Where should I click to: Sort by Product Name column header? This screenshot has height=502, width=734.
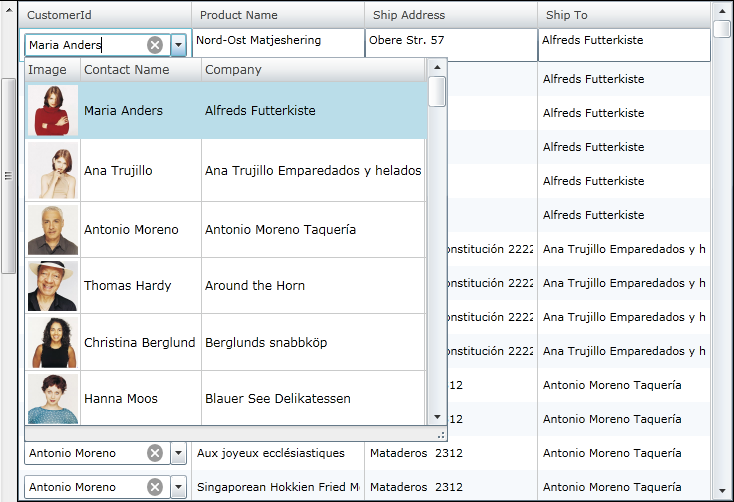click(239, 15)
